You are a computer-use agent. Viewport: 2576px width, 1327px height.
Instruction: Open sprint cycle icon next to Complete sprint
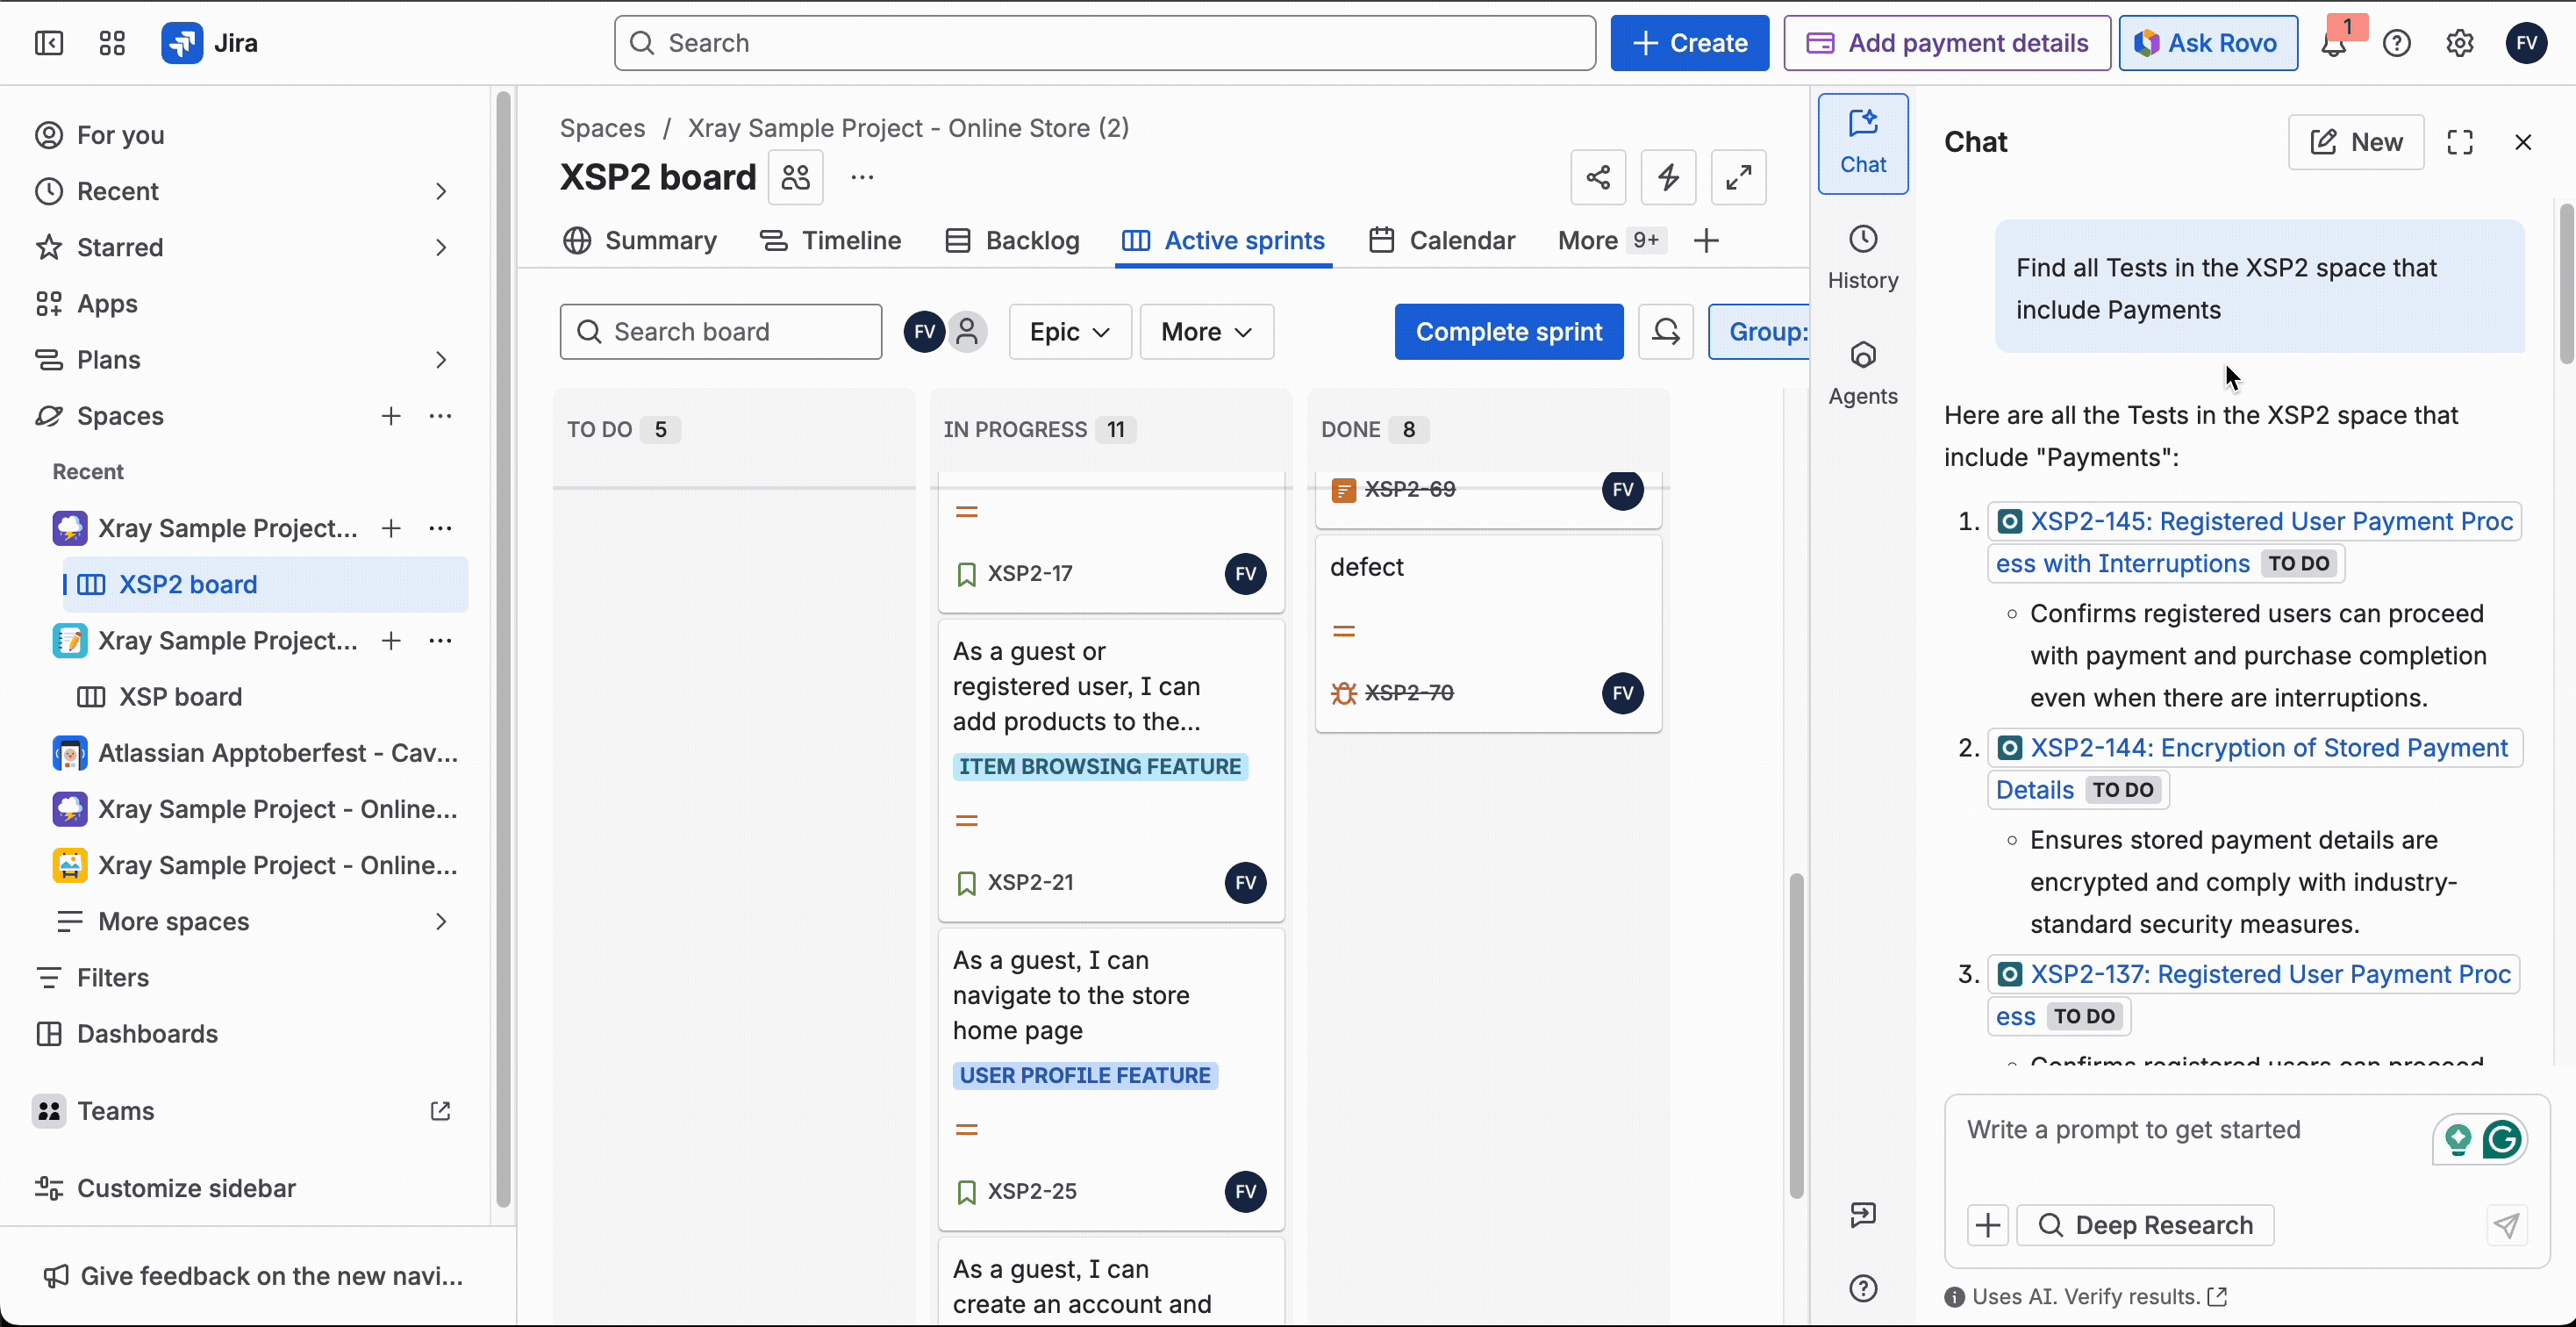tap(1665, 331)
